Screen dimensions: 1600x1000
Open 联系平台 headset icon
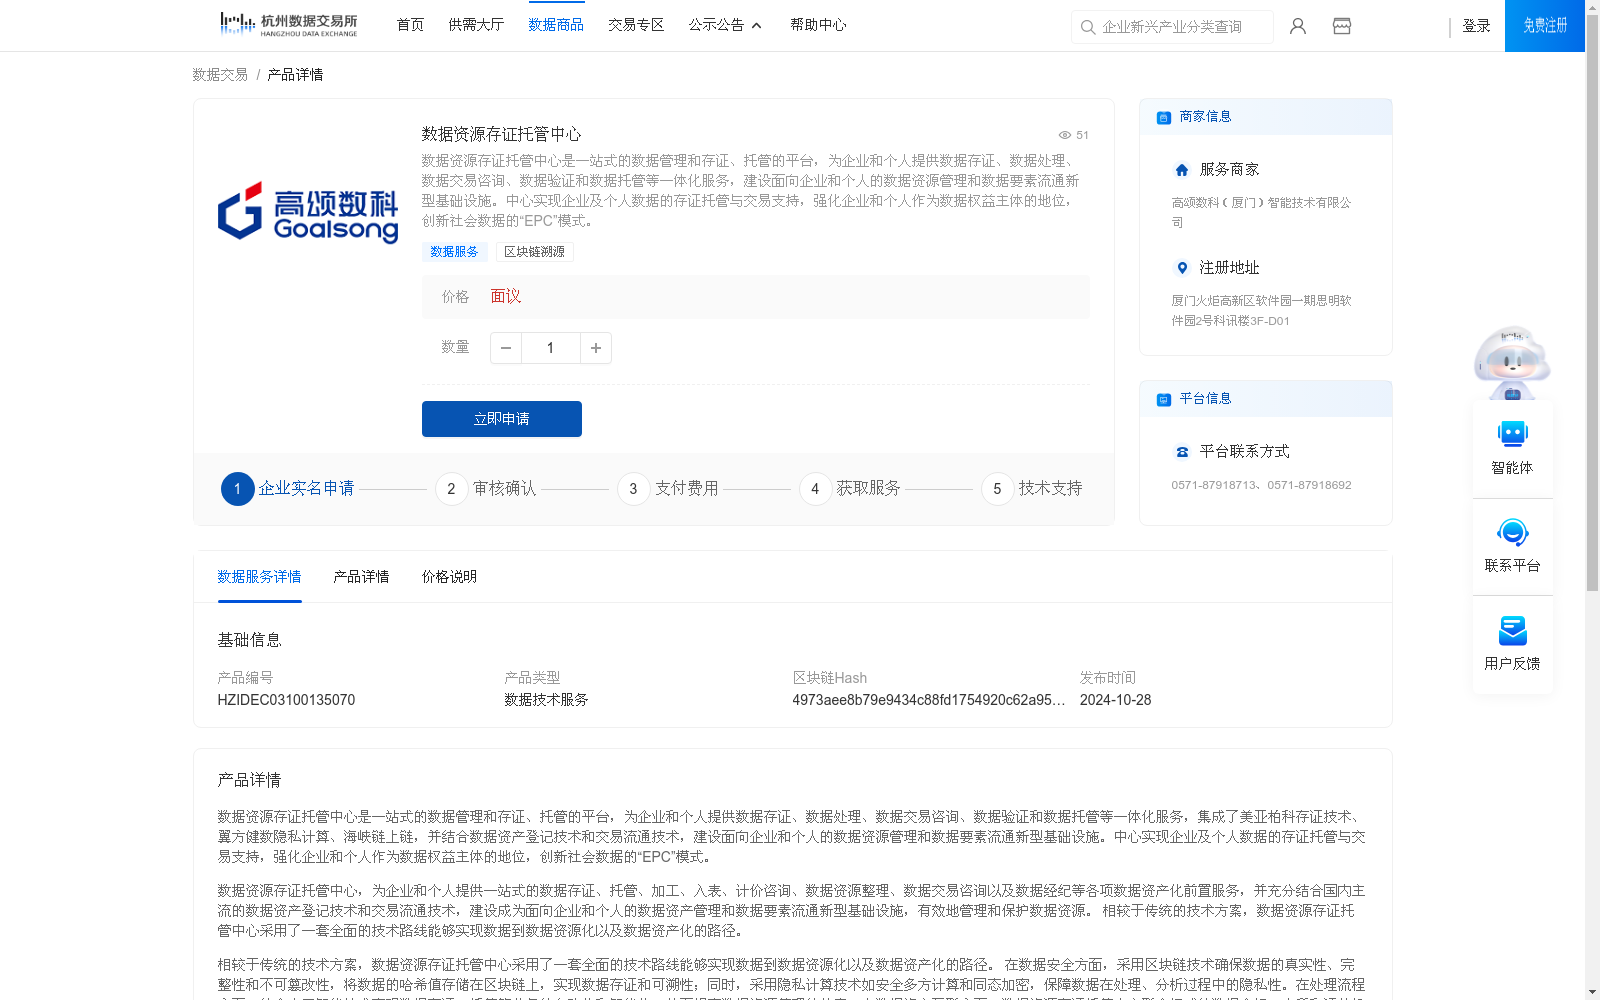click(1513, 532)
